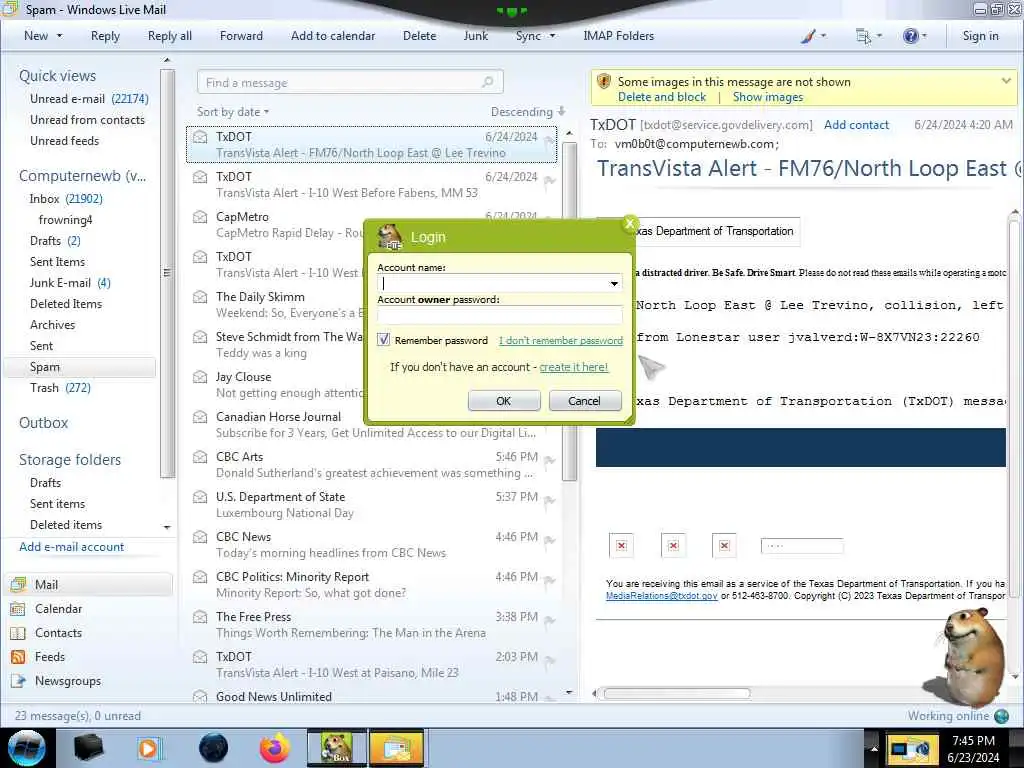Click the first broken image placeholder in email

(621, 545)
